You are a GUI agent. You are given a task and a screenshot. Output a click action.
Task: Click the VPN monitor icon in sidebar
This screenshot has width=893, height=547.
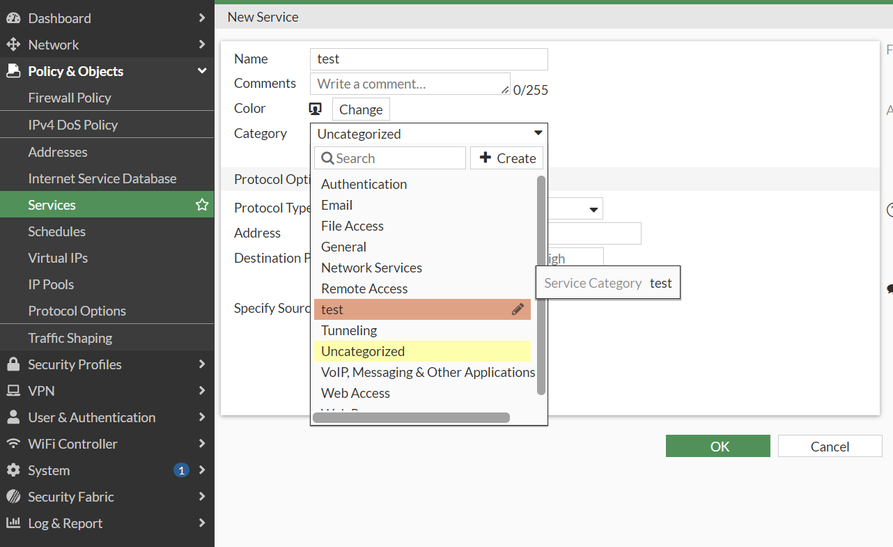tap(13, 391)
